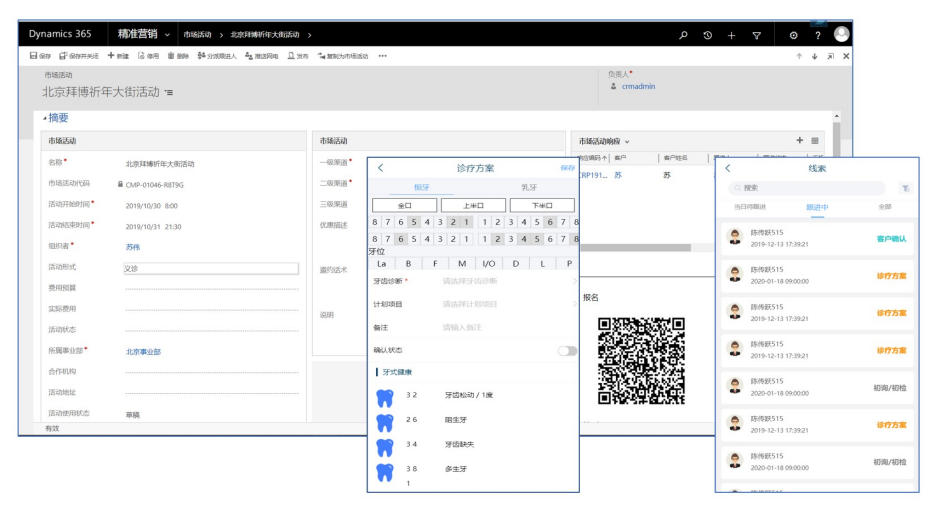This screenshot has width=941, height=522.
Task: Select tooth surface M option
Action: click(x=461, y=263)
